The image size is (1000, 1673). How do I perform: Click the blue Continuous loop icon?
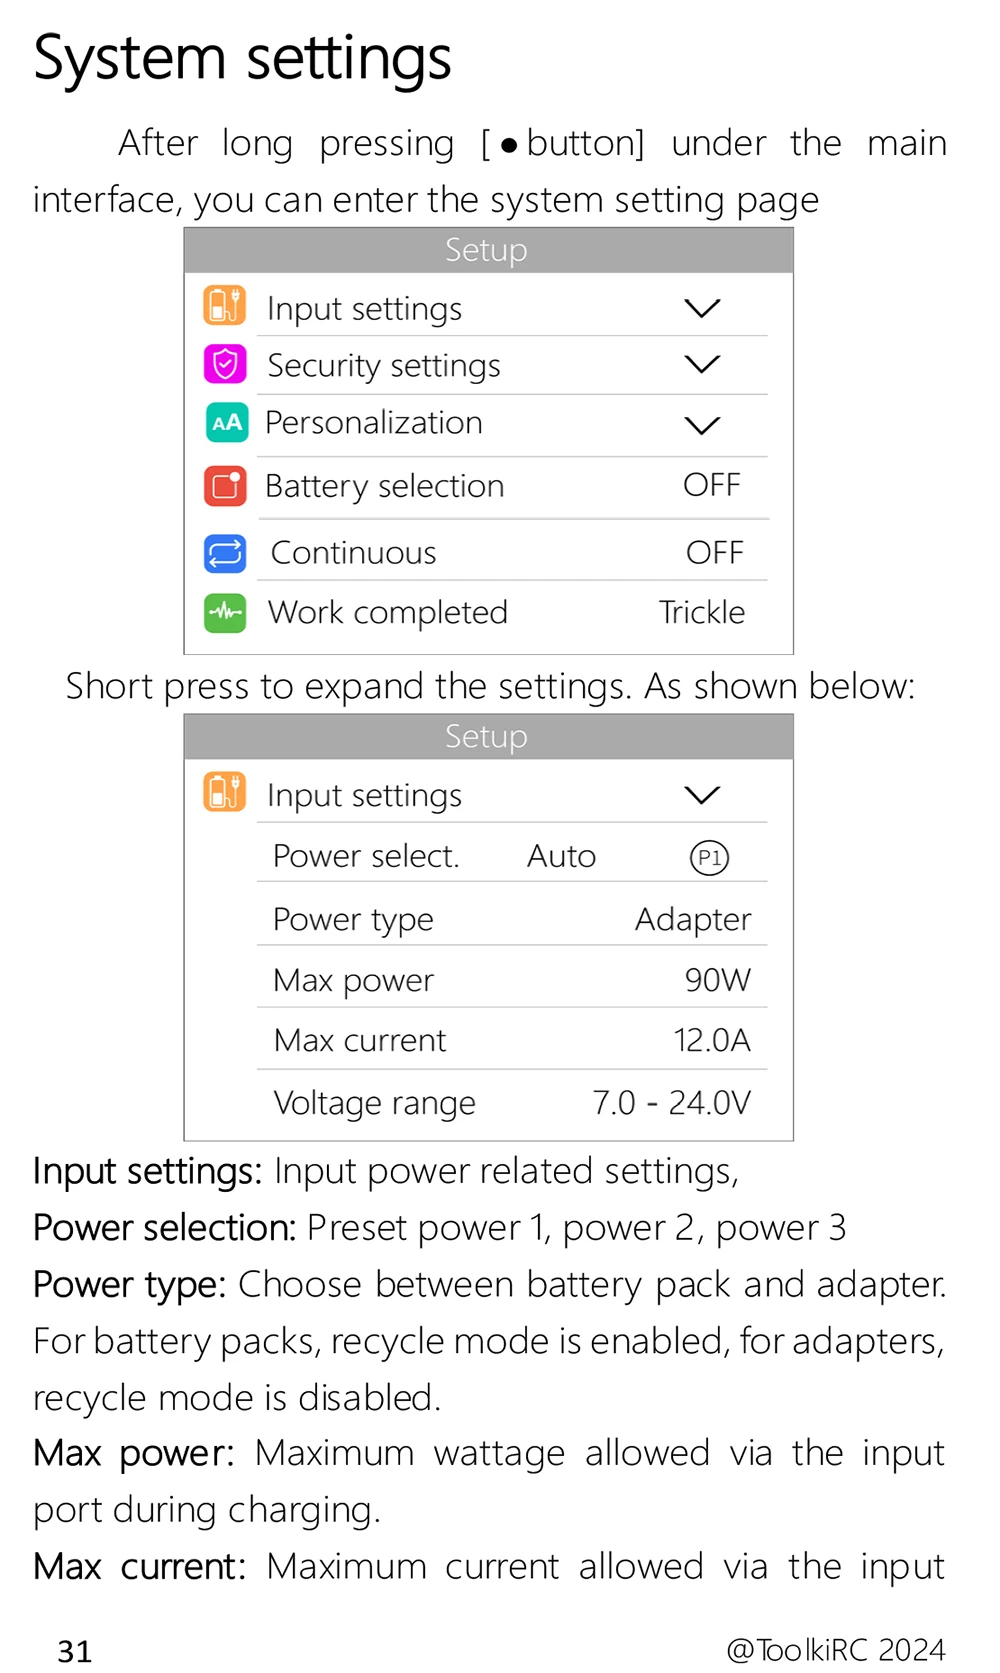[x=225, y=553]
